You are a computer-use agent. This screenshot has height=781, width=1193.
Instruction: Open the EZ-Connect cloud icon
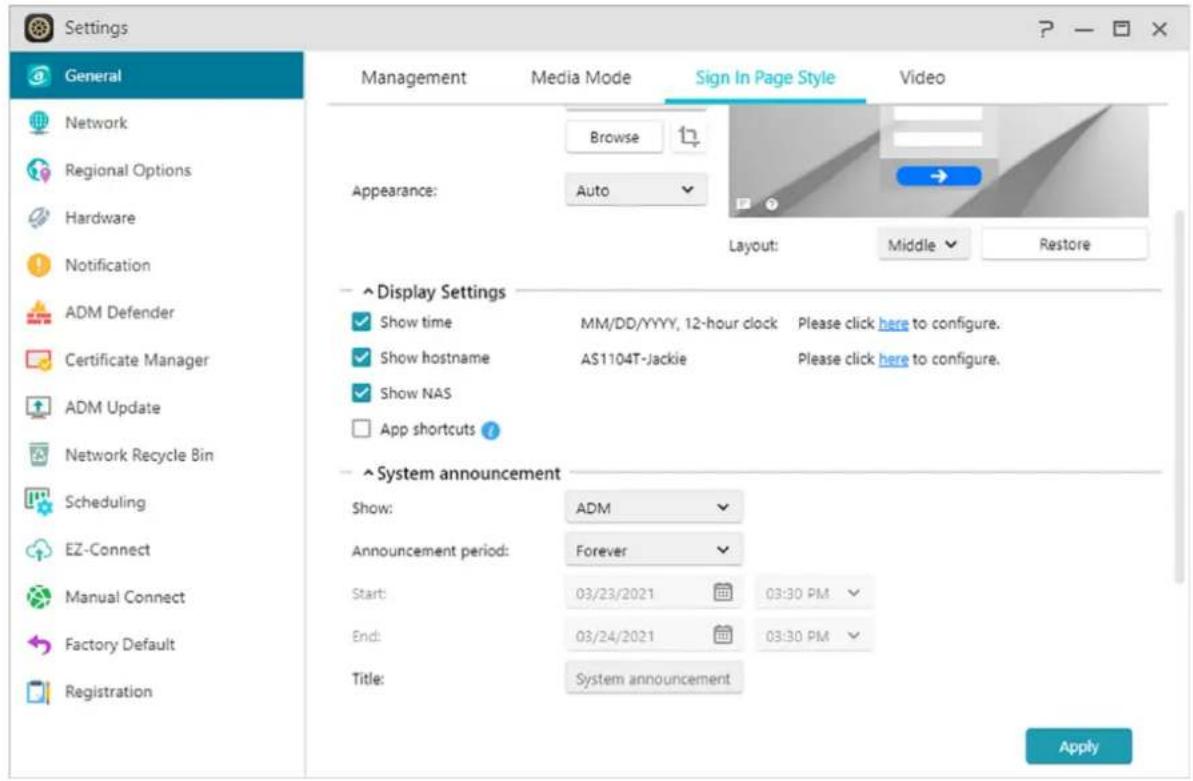point(31,550)
